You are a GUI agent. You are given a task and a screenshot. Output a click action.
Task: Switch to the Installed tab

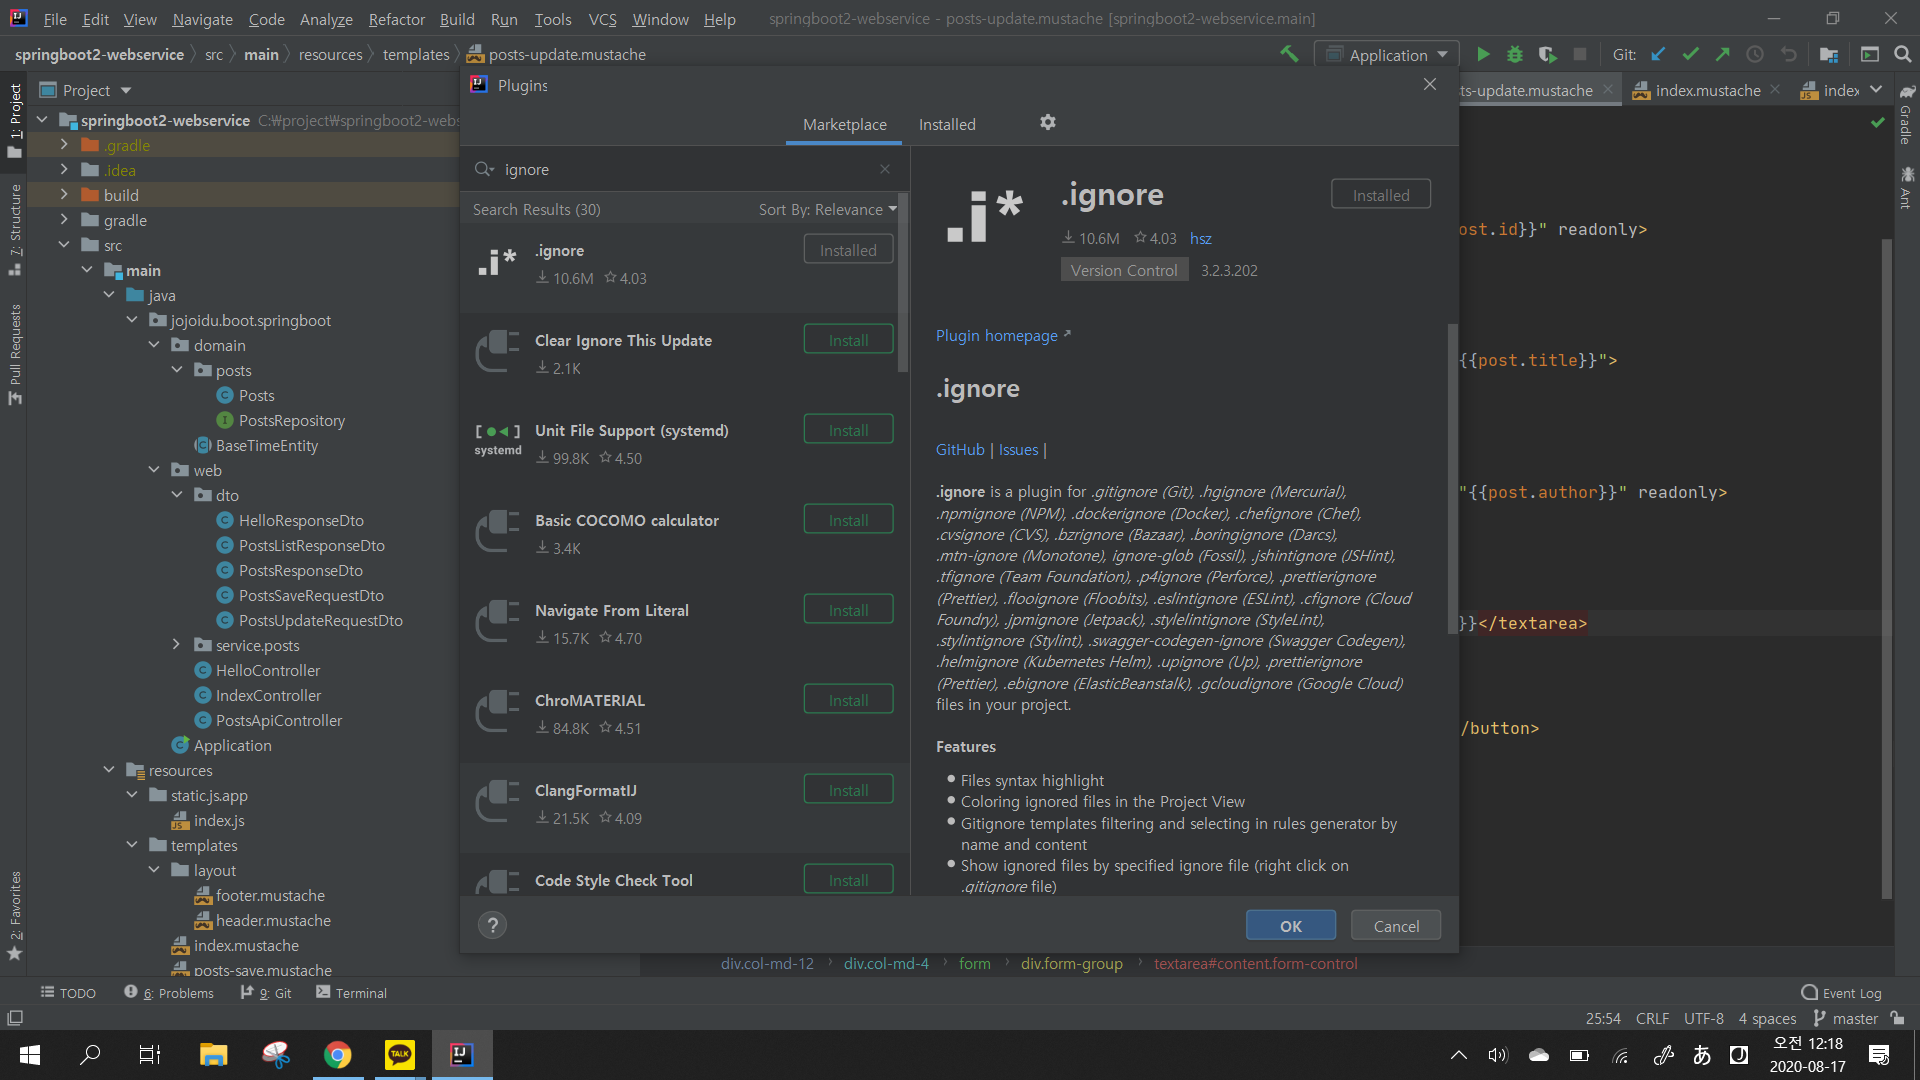(946, 124)
